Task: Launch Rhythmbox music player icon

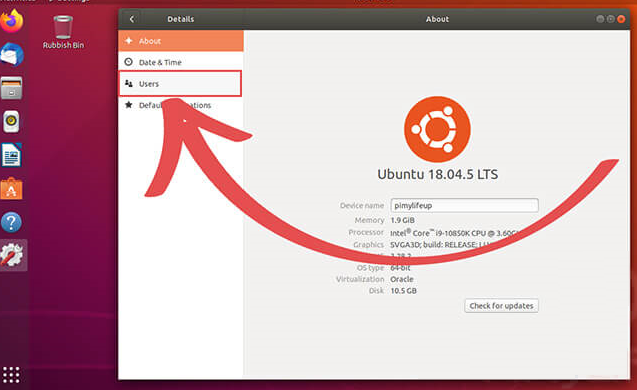Action: (11, 121)
